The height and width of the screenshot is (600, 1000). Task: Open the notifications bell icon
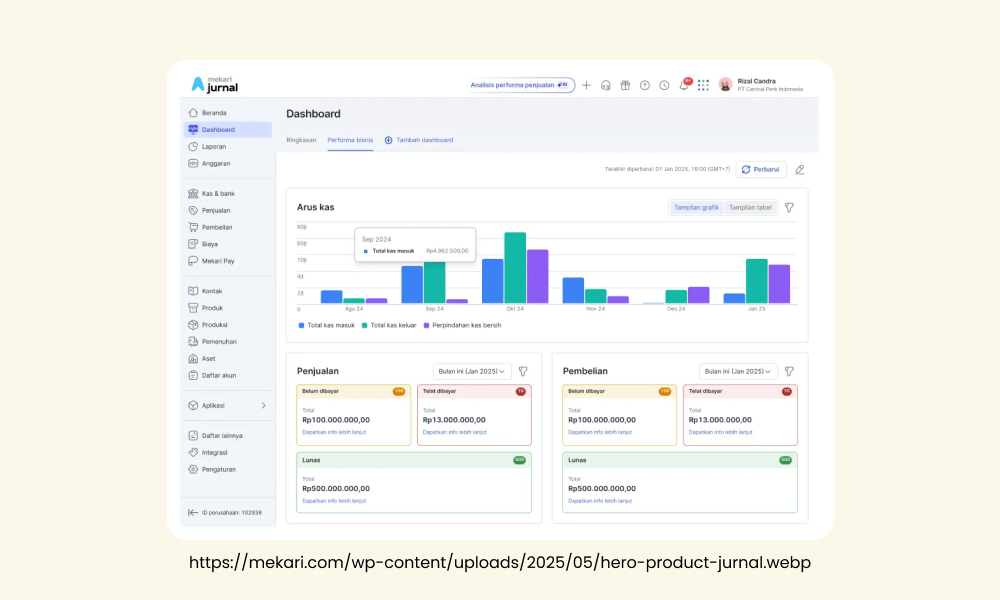click(x=684, y=85)
